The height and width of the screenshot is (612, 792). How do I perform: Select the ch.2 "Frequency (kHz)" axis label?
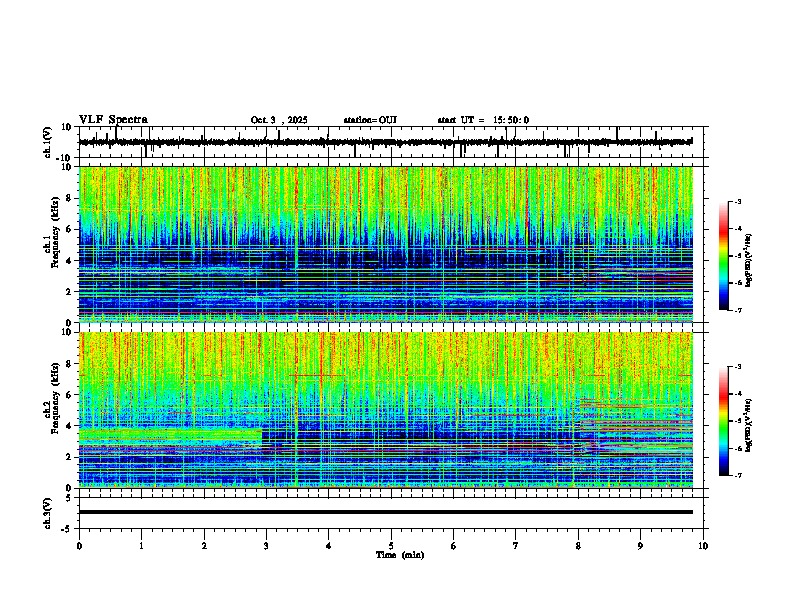pos(56,398)
